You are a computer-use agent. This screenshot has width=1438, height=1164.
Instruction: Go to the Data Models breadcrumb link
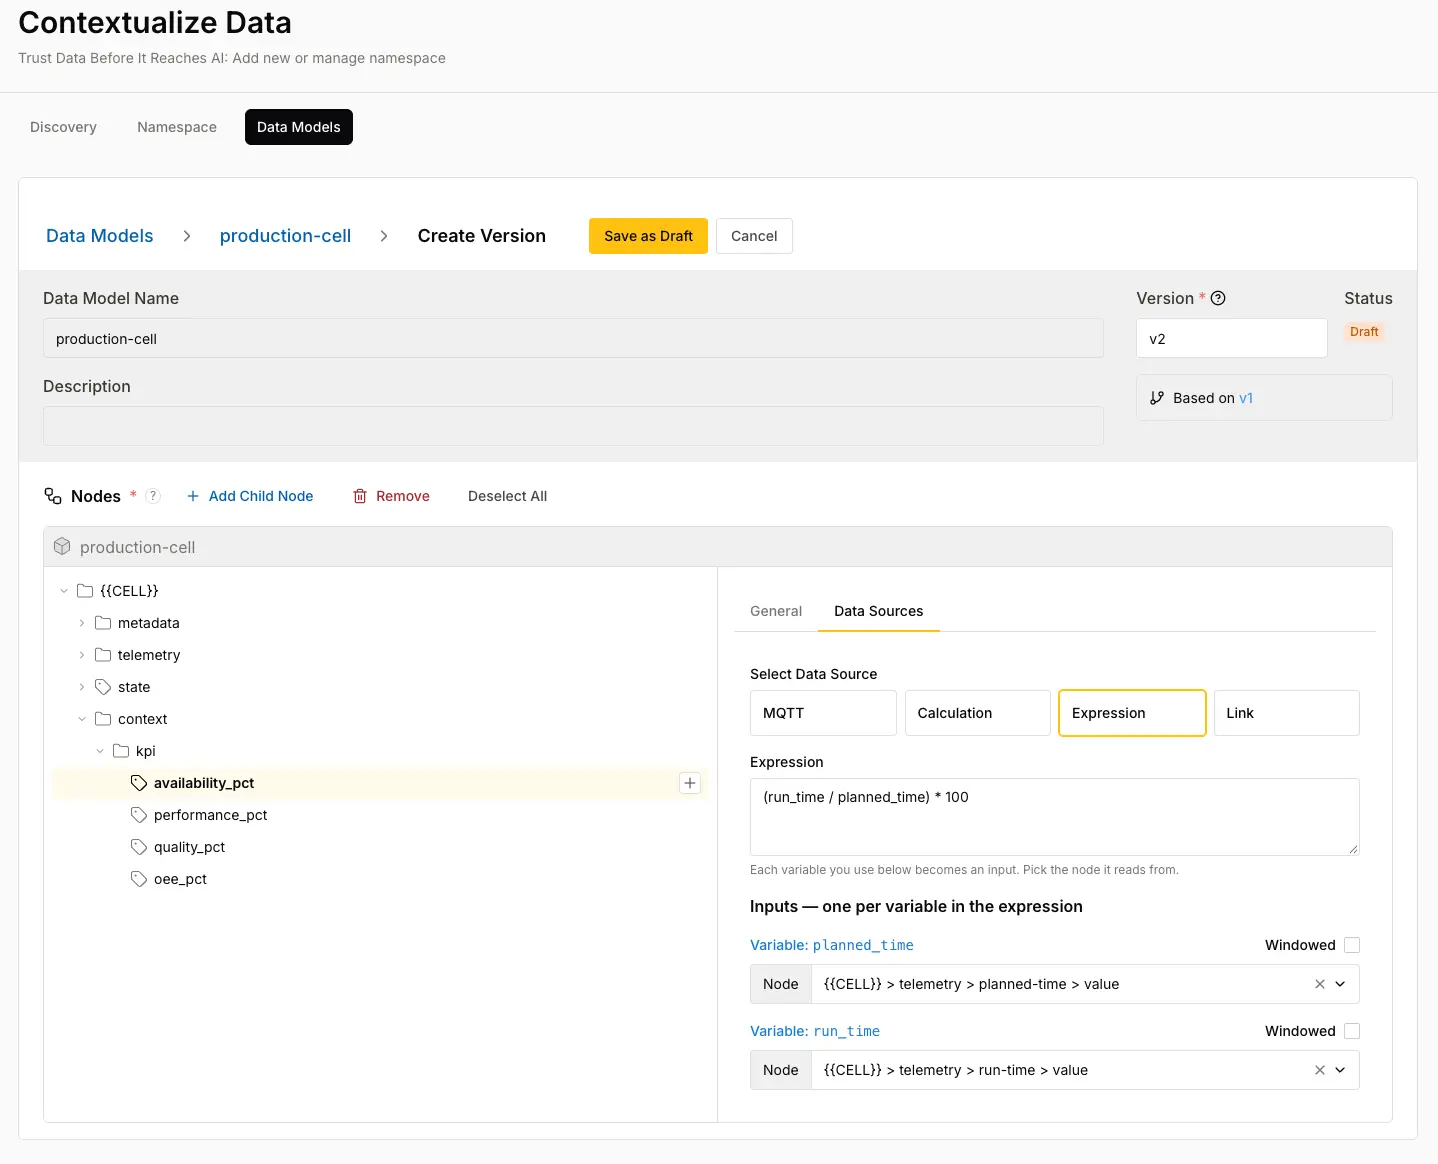tap(100, 236)
